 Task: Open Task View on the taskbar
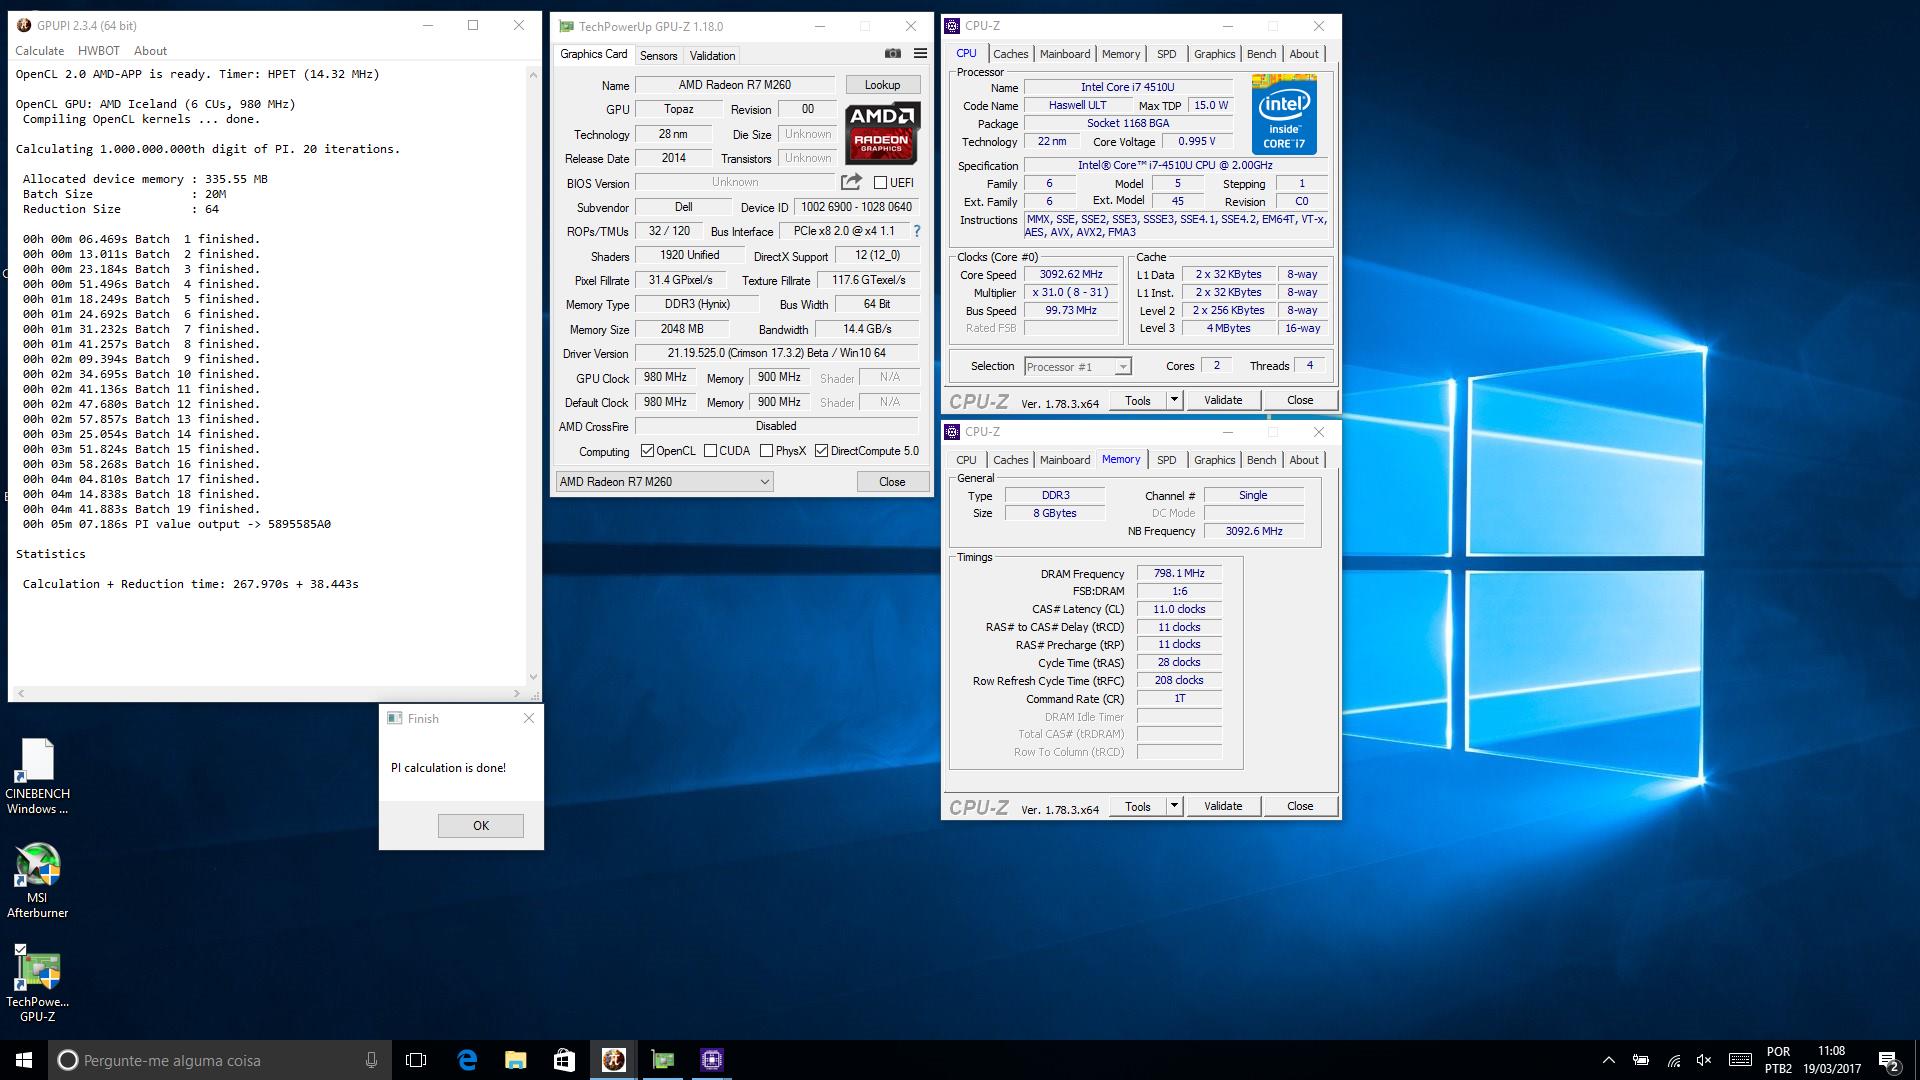pyautogui.click(x=416, y=1060)
